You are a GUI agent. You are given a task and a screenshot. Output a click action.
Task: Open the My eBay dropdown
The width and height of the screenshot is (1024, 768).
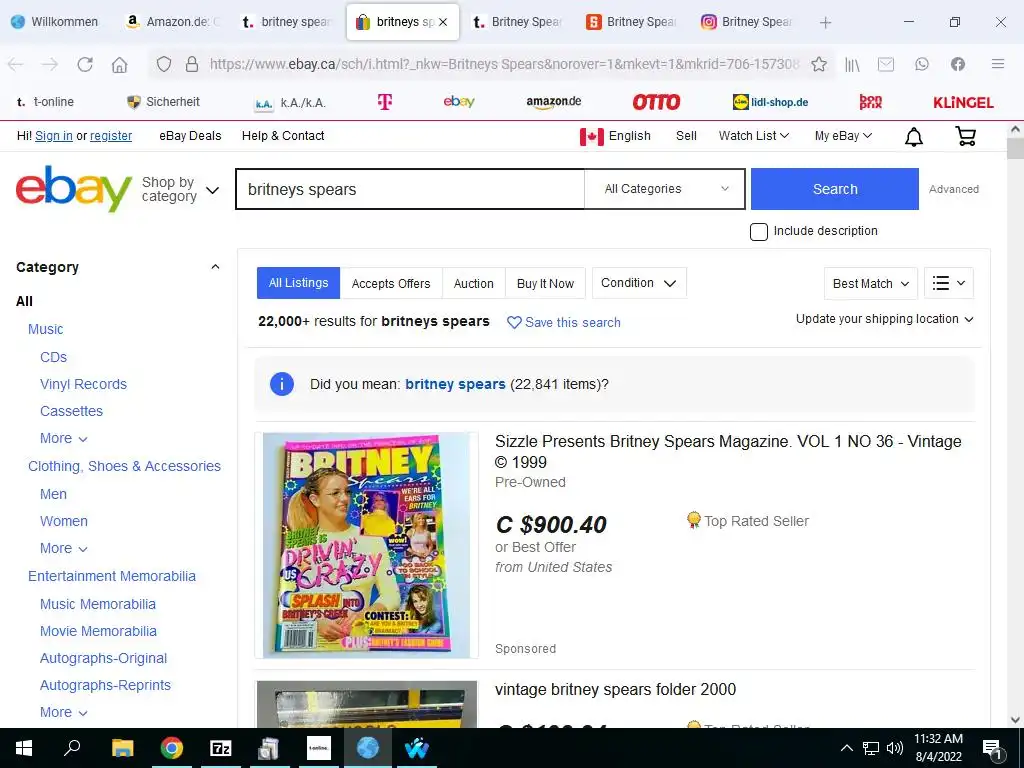click(x=843, y=136)
